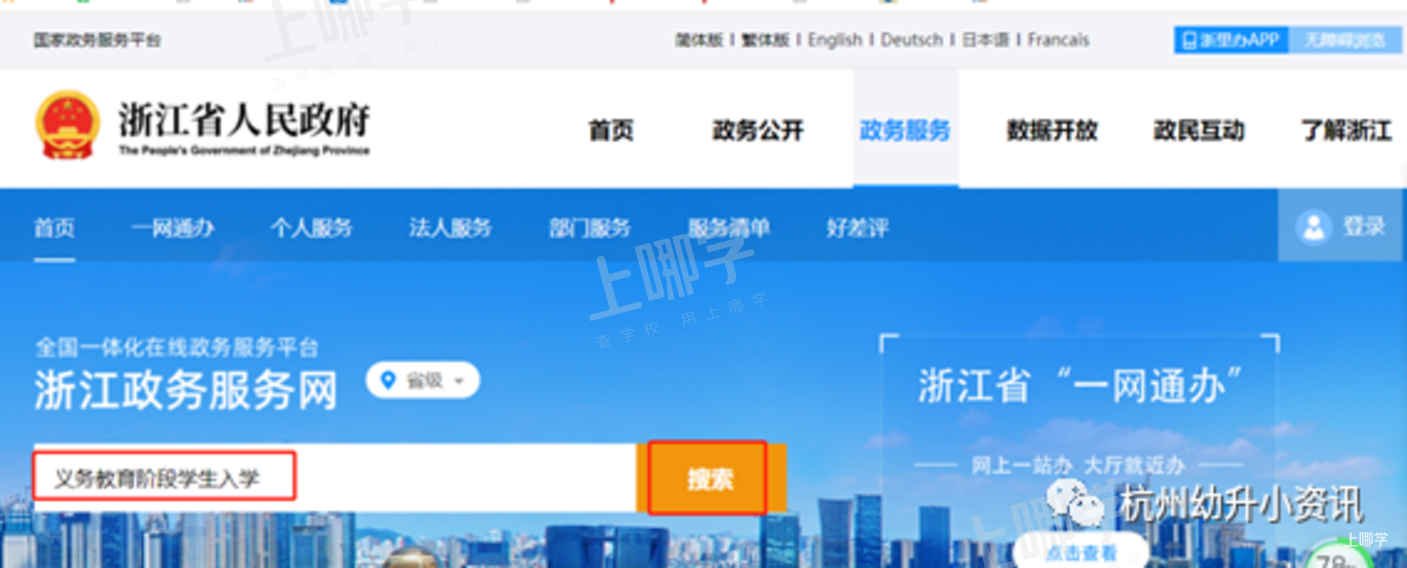The width and height of the screenshot is (1407, 568).
Task: Open the 政民互动 menu
Action: click(1199, 130)
